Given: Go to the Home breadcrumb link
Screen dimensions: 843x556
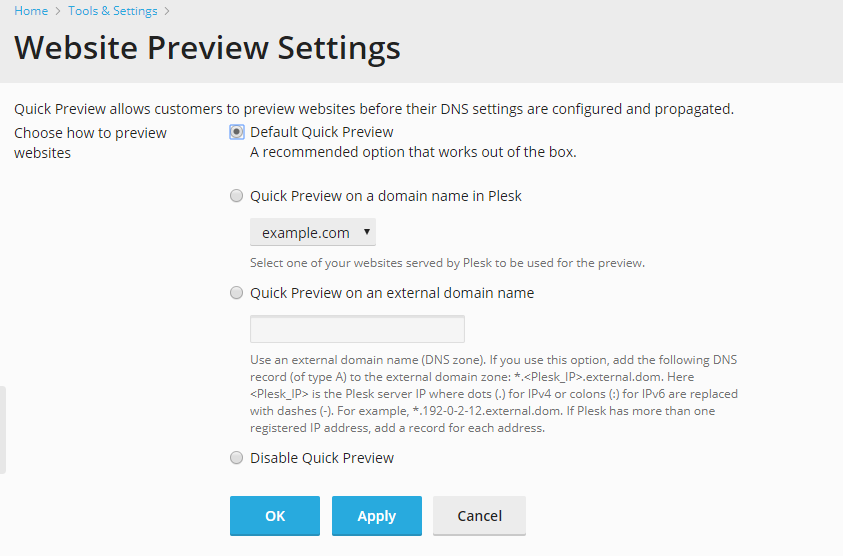Looking at the screenshot, I should [x=30, y=11].
